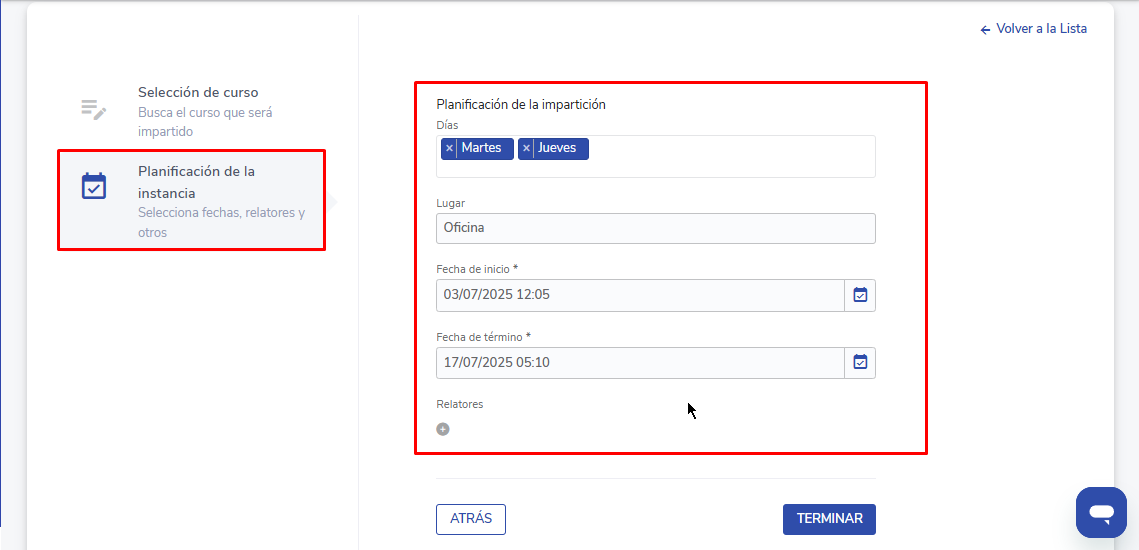Click the back arrow icon at top right

coord(985,30)
